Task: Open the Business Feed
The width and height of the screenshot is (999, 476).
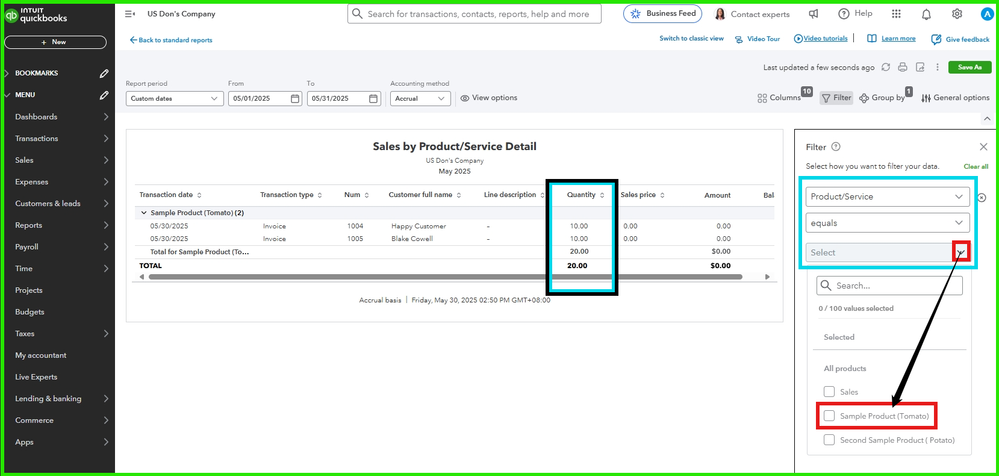Action: click(663, 13)
